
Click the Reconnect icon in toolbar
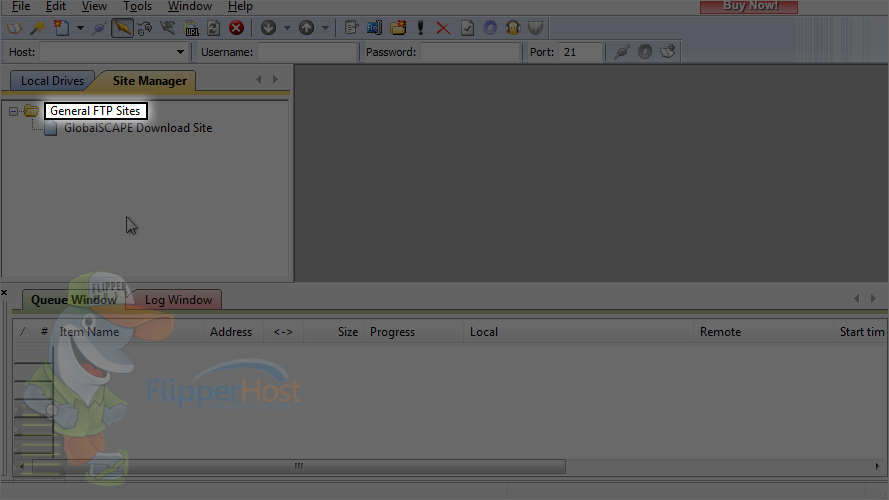pos(145,28)
